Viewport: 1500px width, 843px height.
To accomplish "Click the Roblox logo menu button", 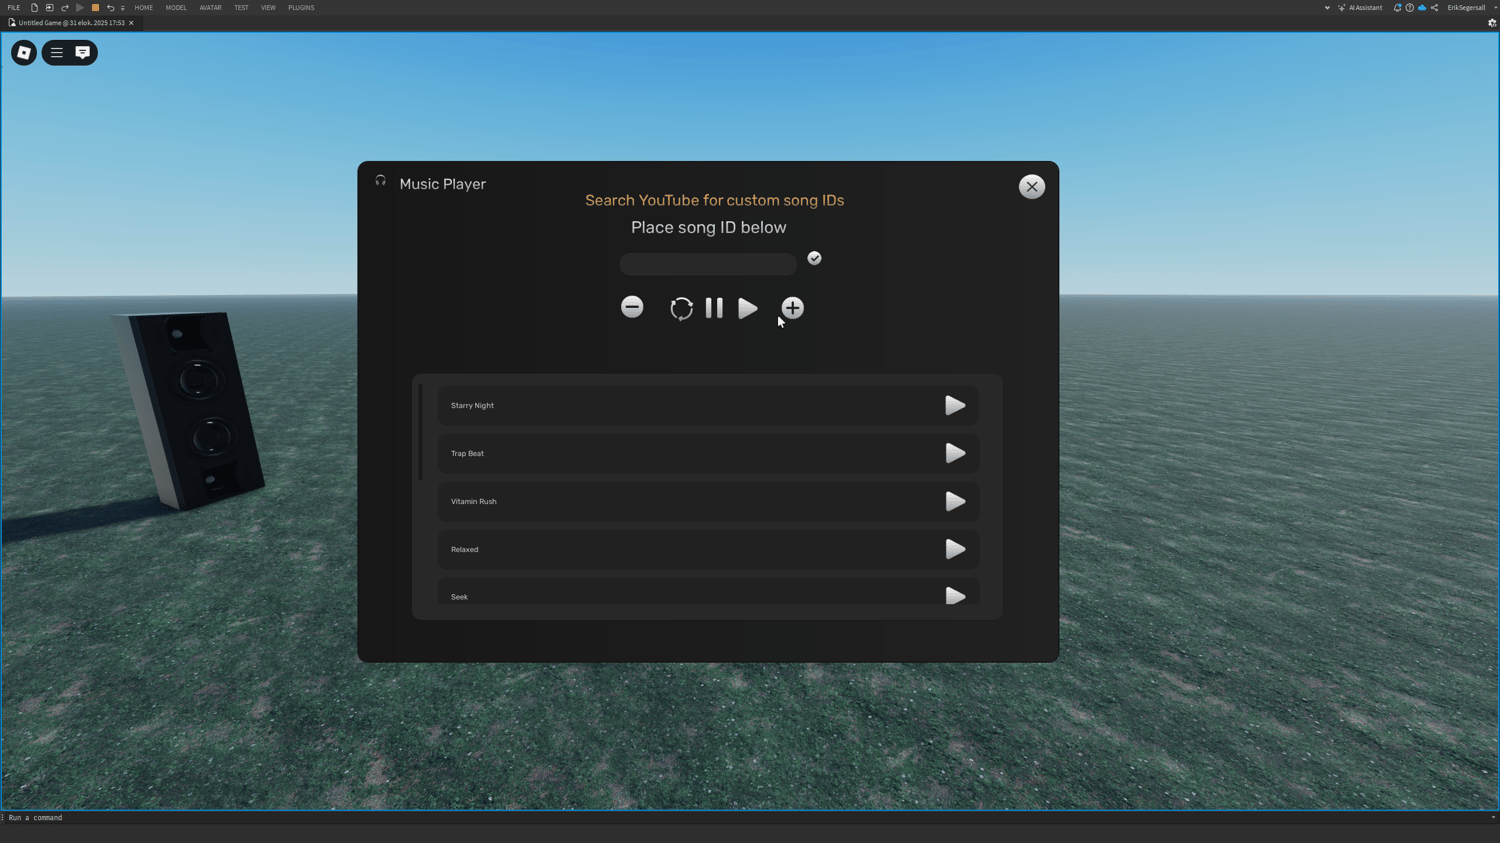I will click(x=24, y=53).
